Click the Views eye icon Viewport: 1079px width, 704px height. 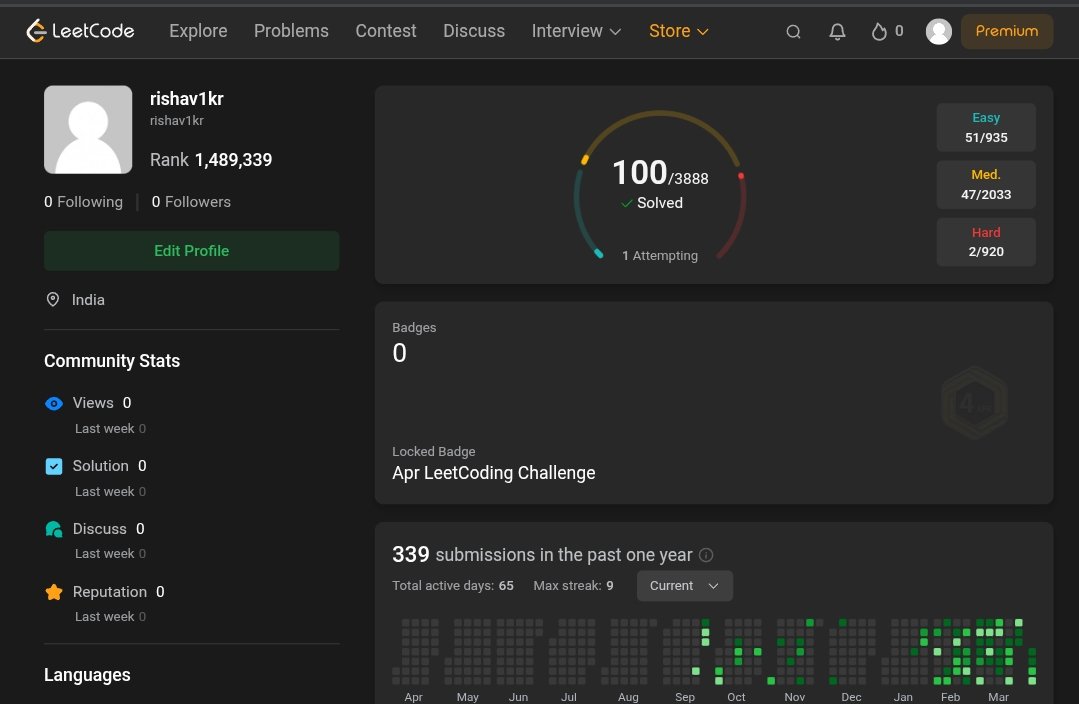point(54,403)
